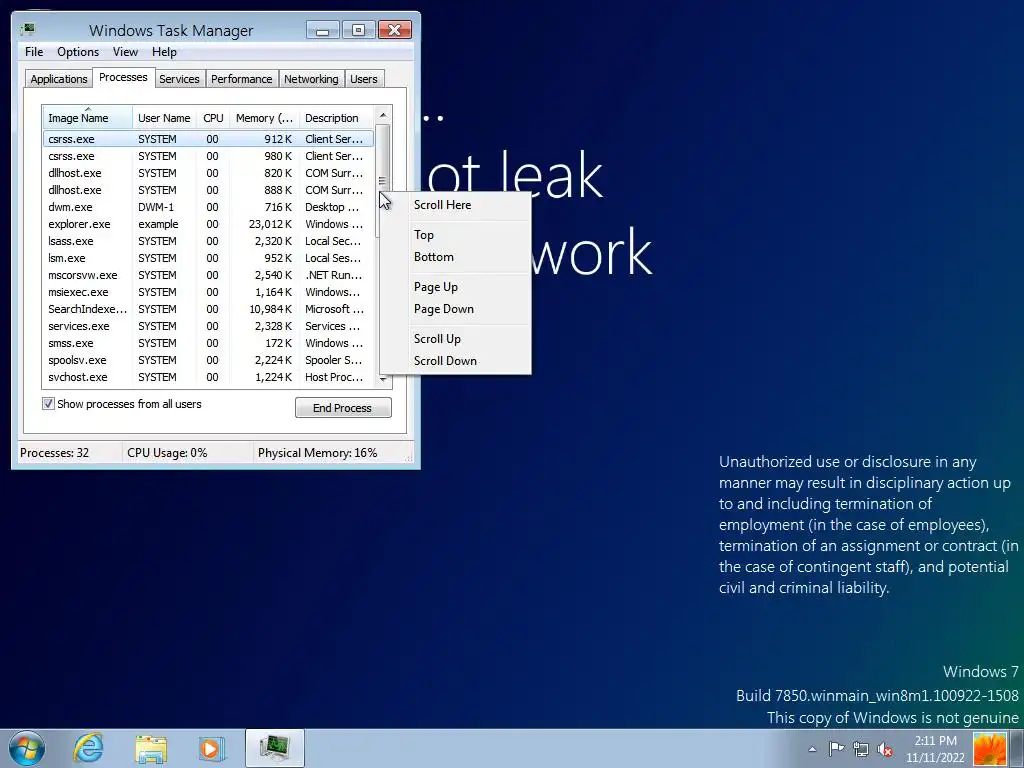1024x768 pixels.
Task: Select the msiexec.exe process row
Action: point(208,292)
